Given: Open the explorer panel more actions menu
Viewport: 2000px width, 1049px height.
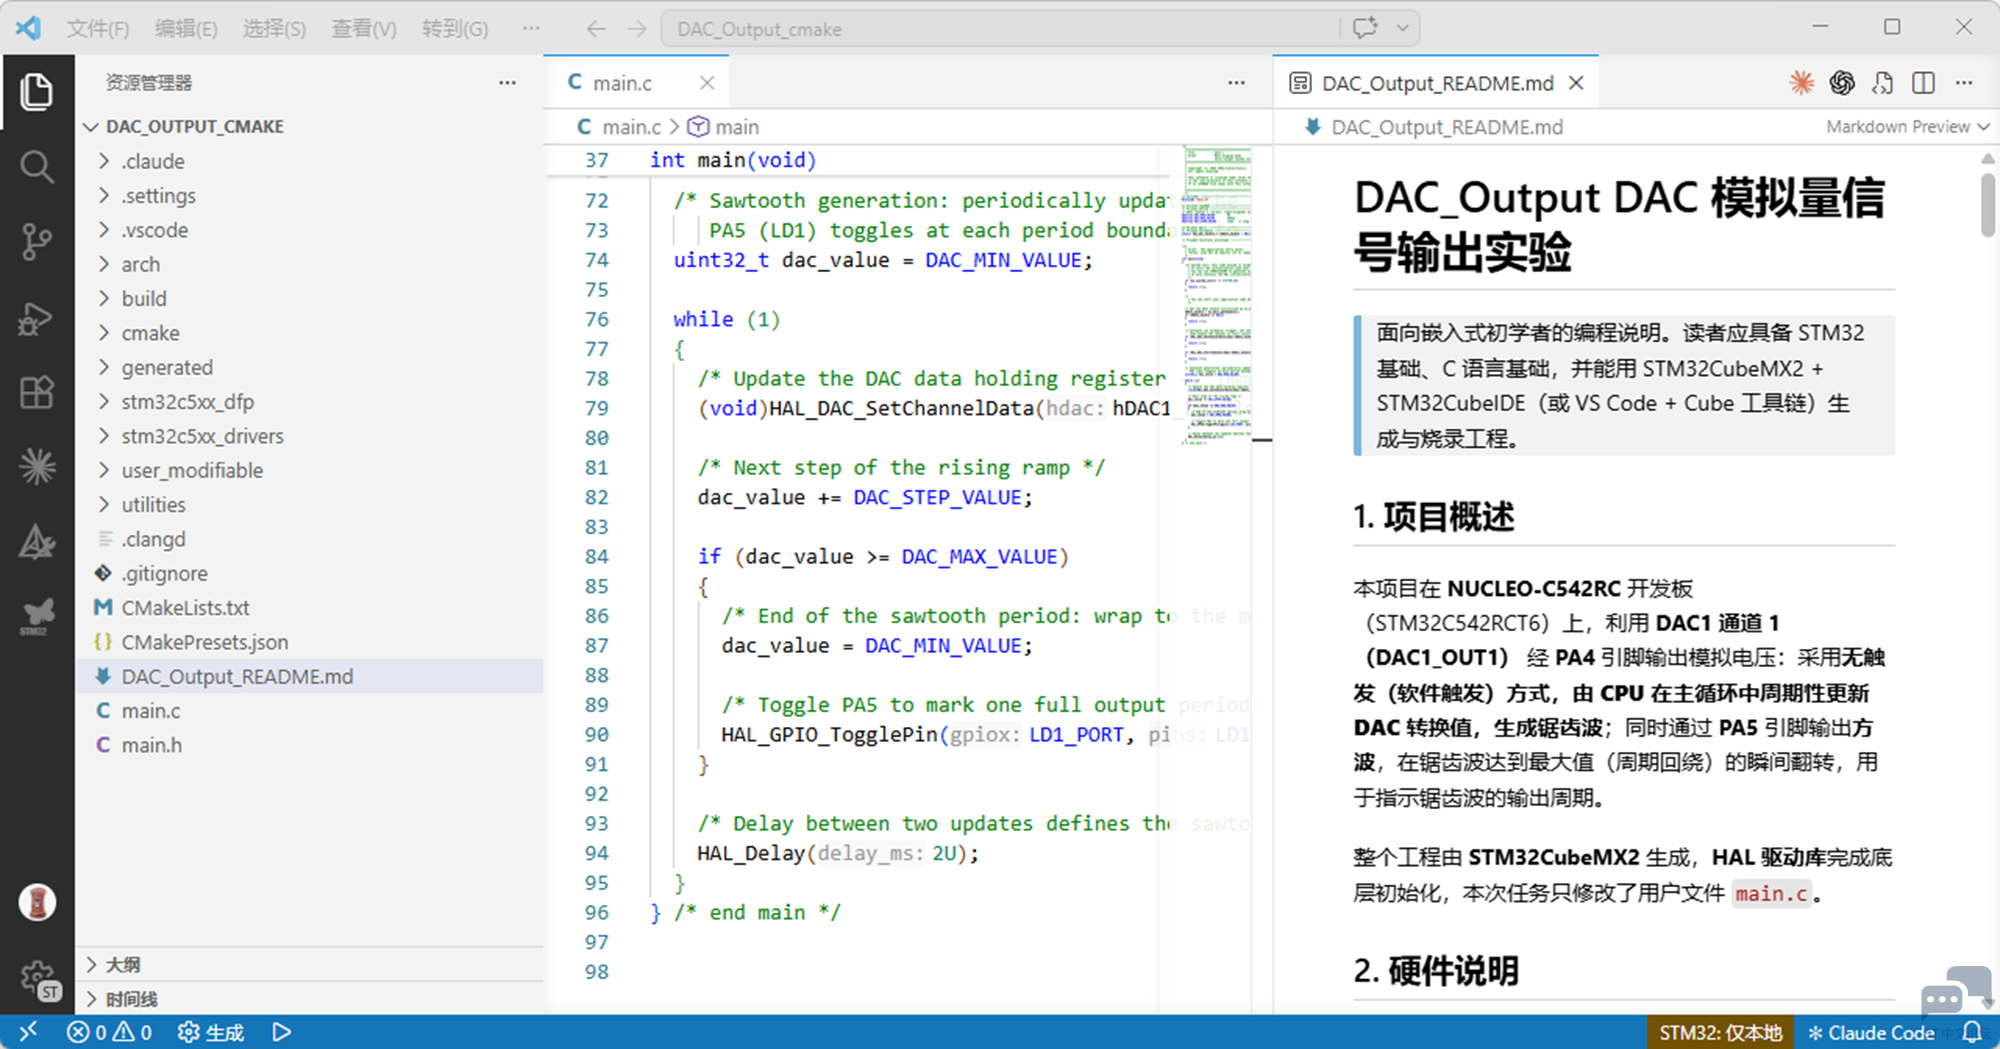Looking at the screenshot, I should pyautogui.click(x=508, y=83).
